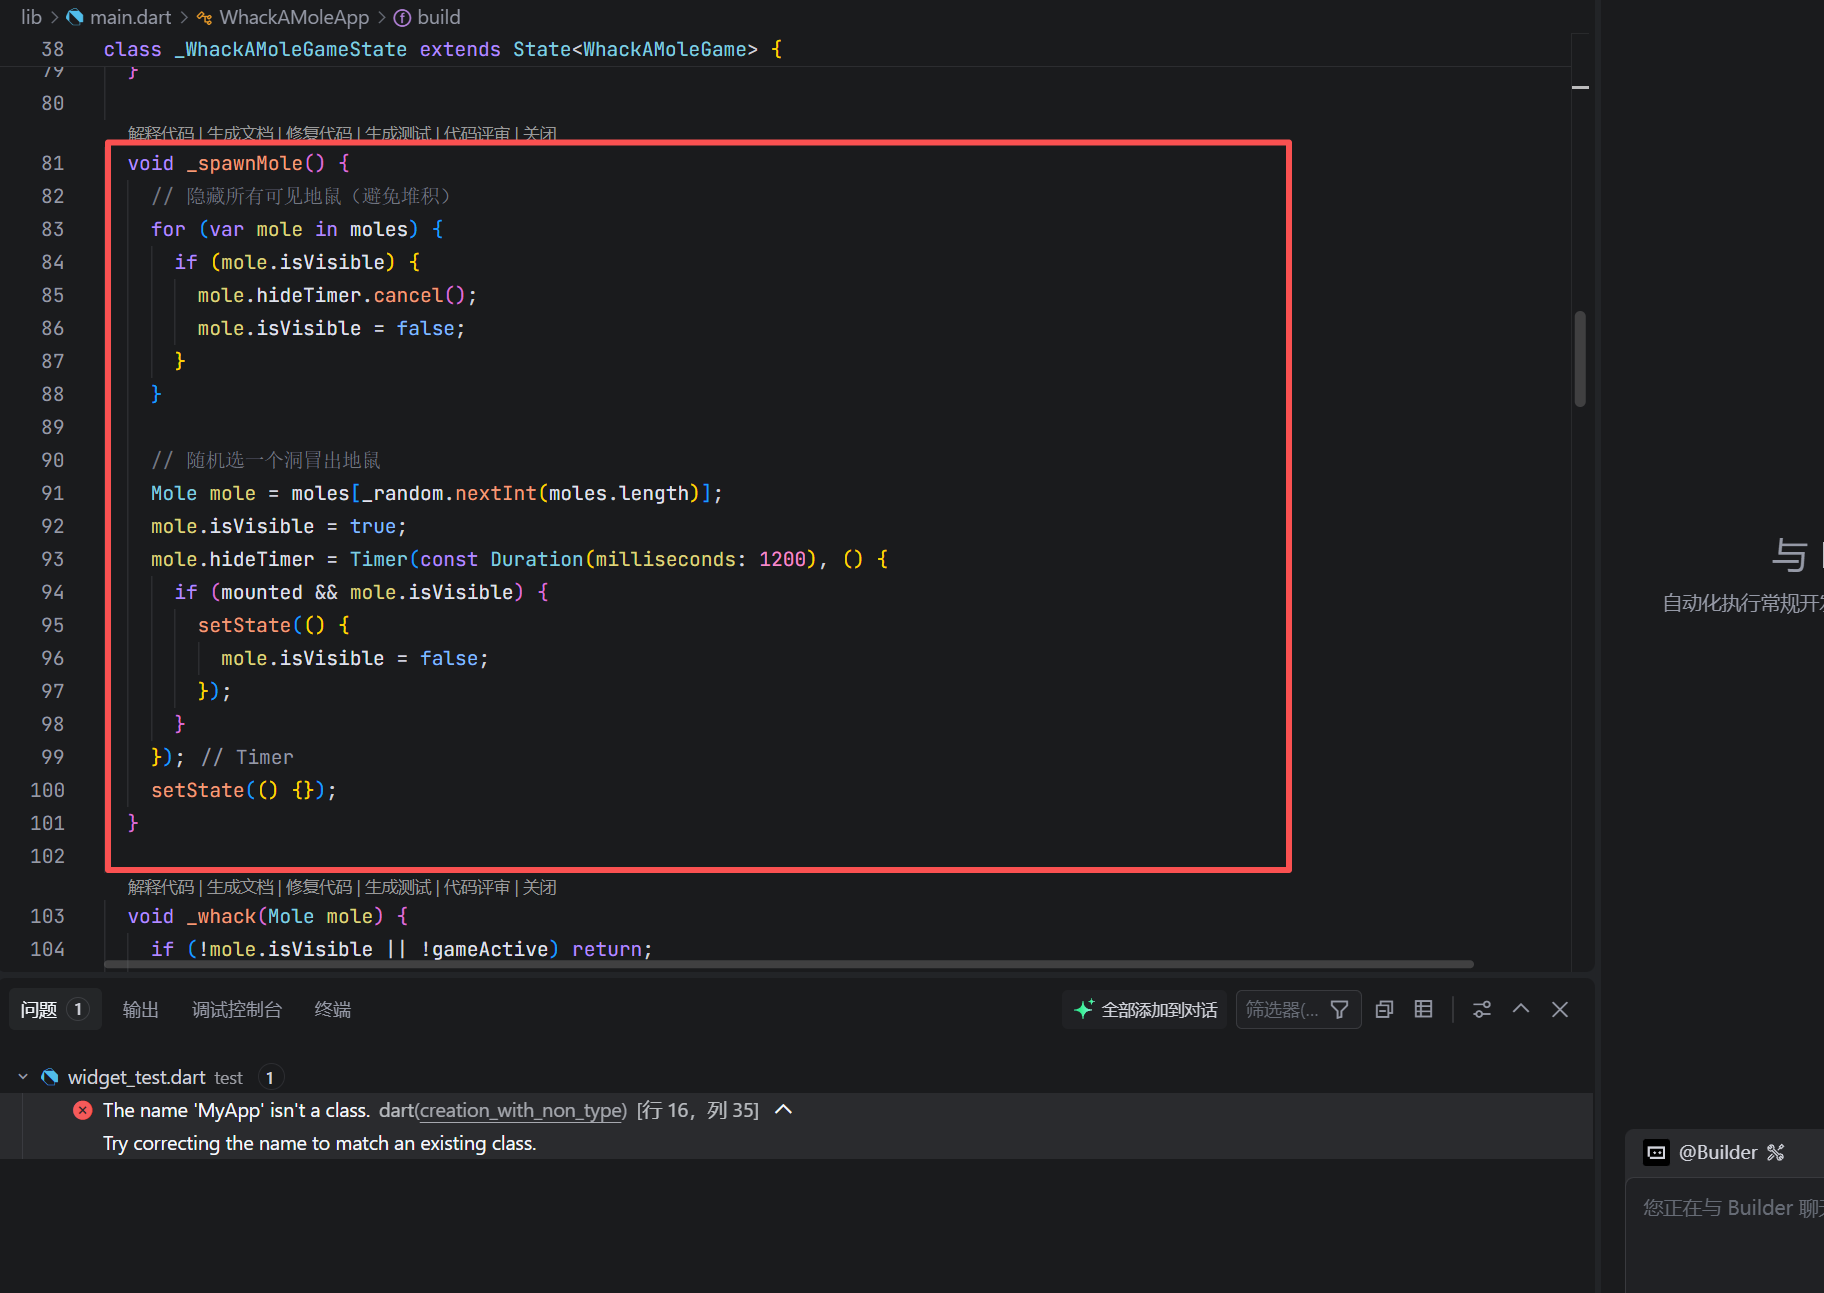Viewport: 1824px width, 1293px height.
Task: Open the build breadcrumb dropdown
Action: tap(439, 17)
